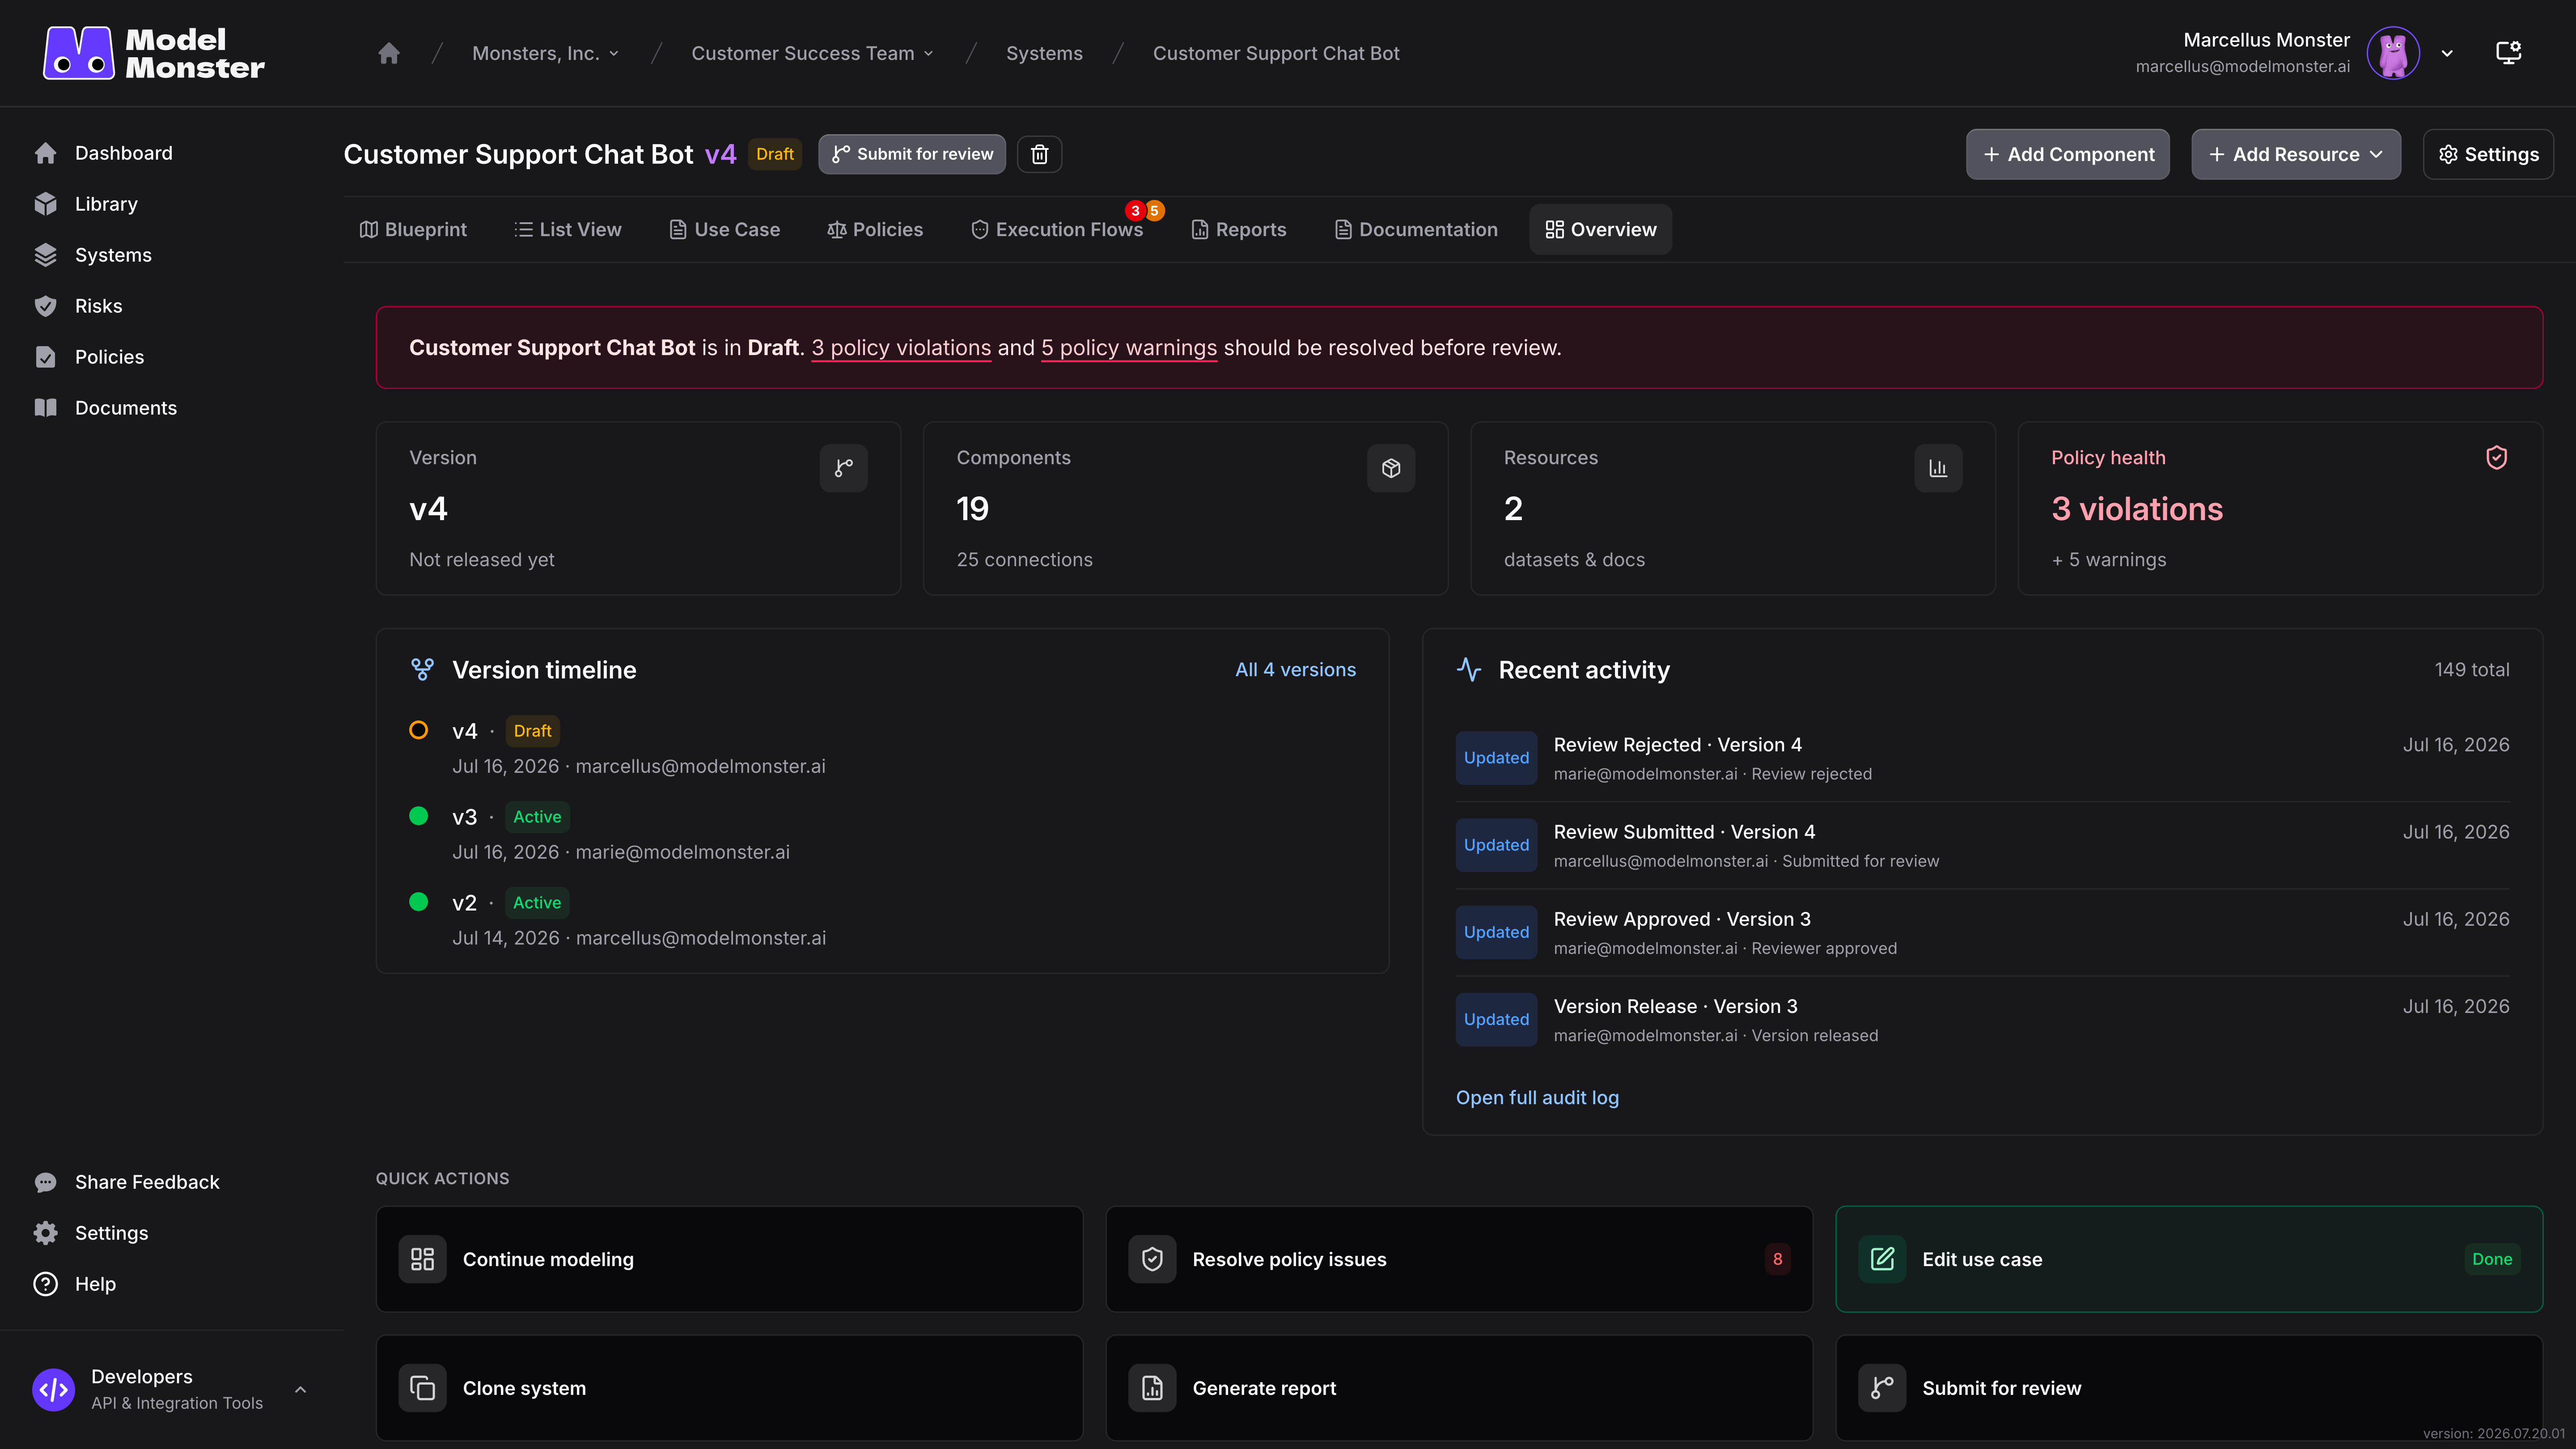The image size is (2576, 1449).
Task: Open sidebar Settings gear
Action: (x=46, y=1233)
